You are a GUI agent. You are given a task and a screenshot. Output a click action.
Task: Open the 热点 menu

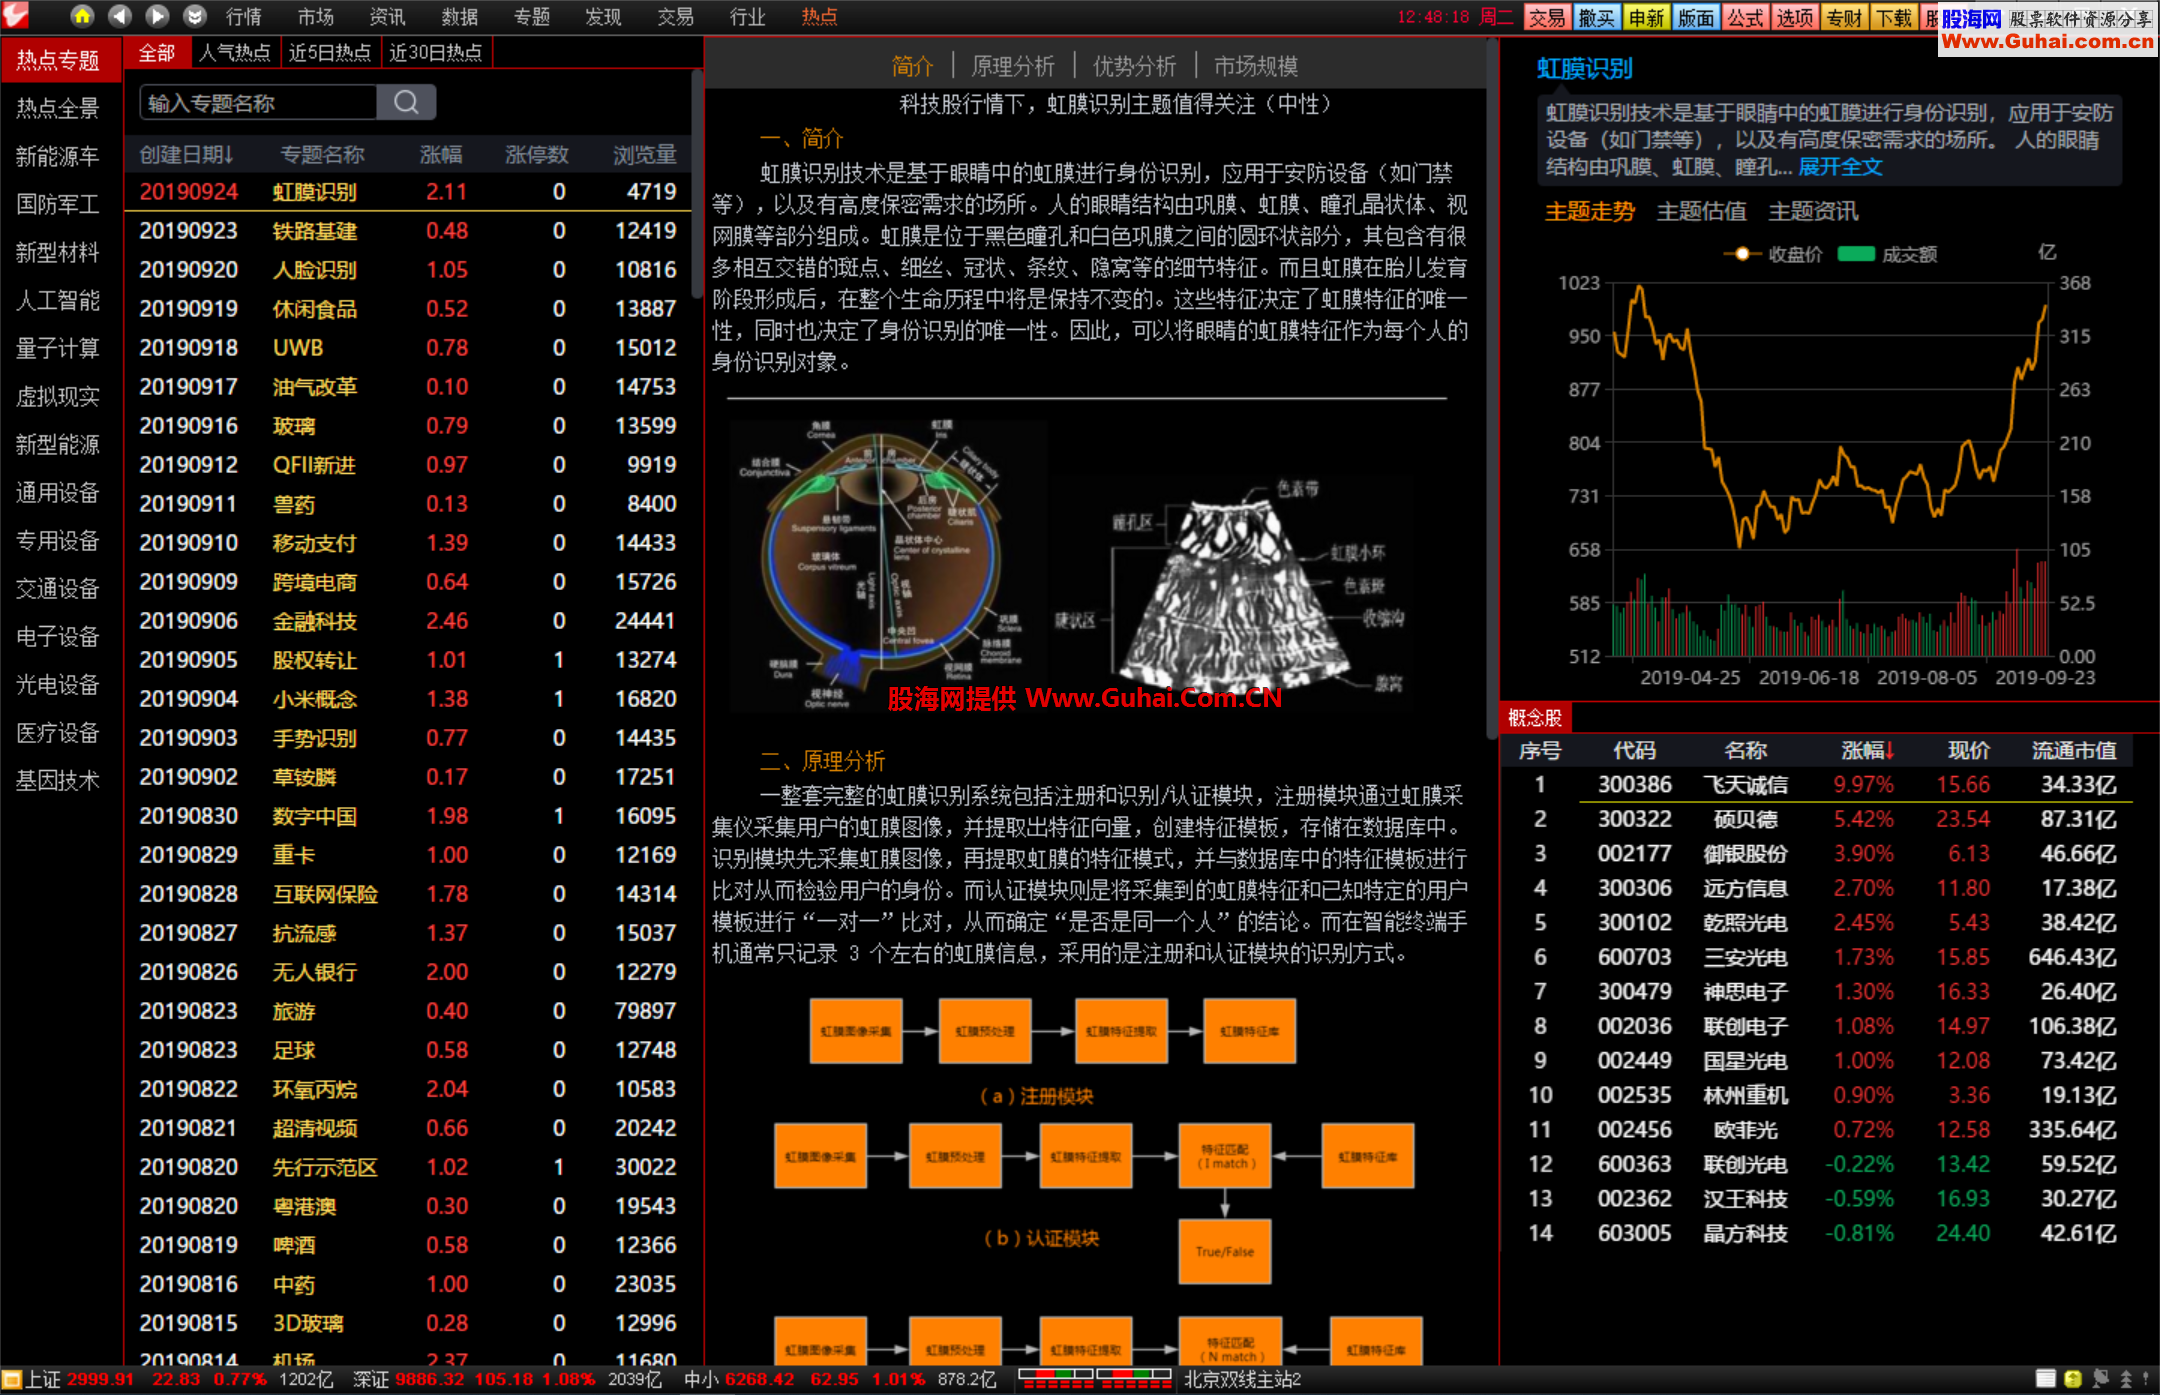(x=819, y=17)
